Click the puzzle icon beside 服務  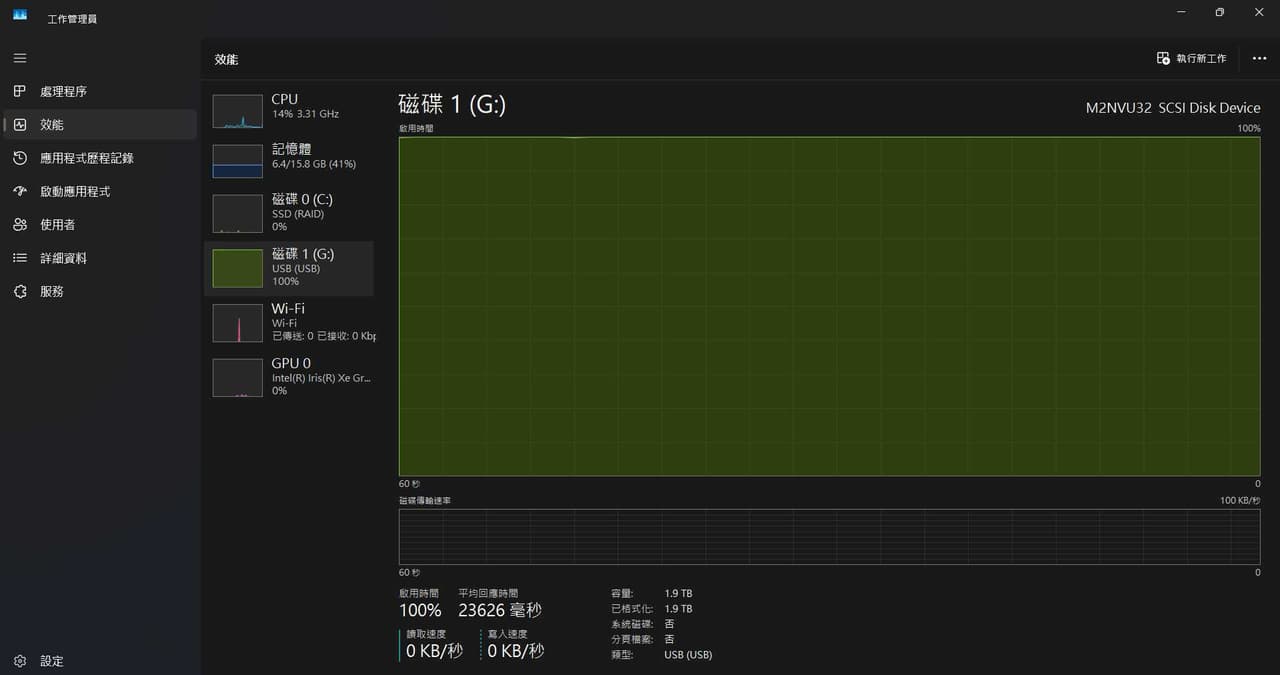[x=20, y=291]
